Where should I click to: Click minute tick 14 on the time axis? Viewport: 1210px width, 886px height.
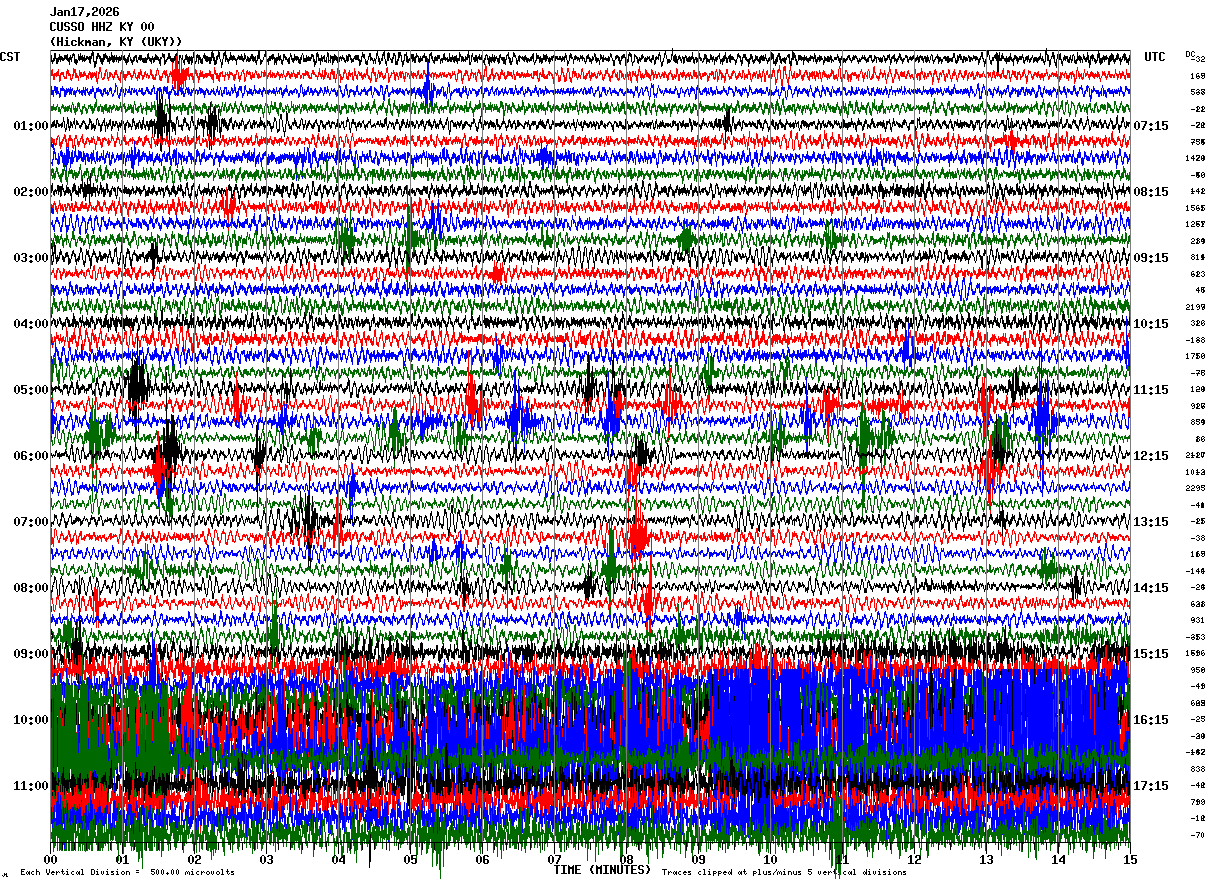pyautogui.click(x=1059, y=860)
